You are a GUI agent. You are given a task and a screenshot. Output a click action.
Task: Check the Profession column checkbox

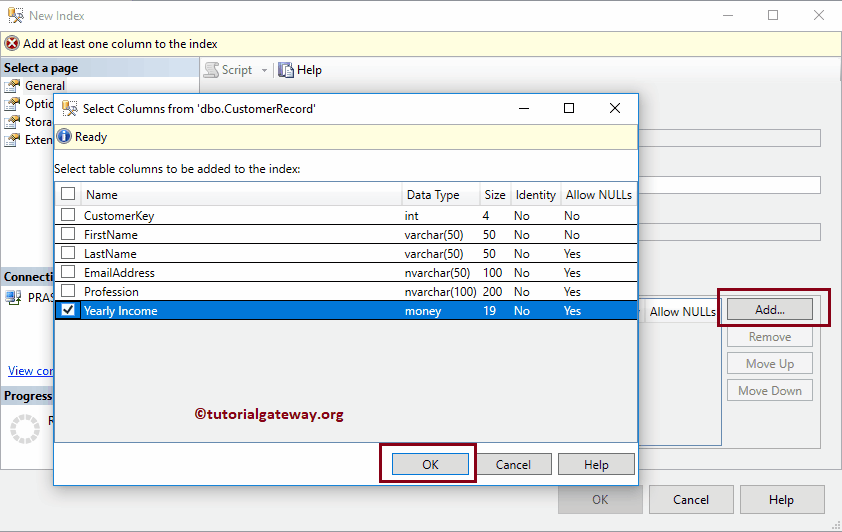[68, 291]
